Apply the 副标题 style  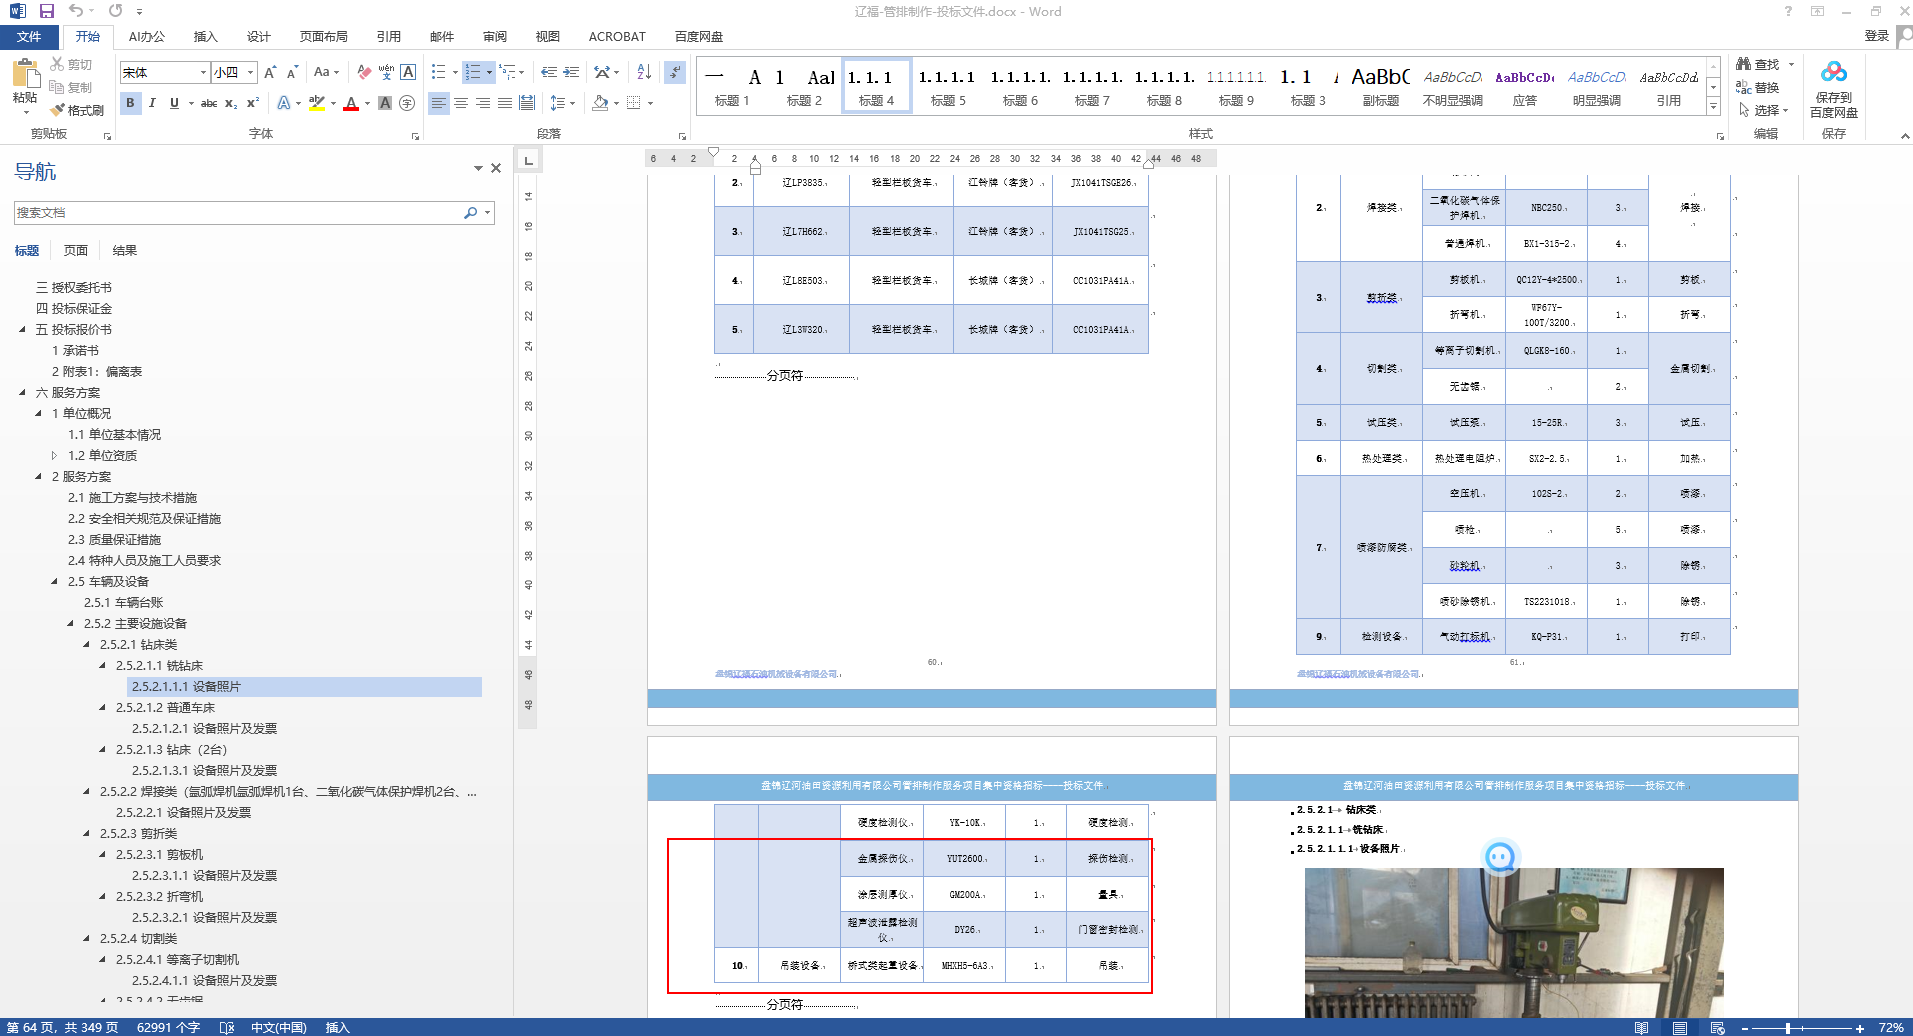tap(1381, 85)
